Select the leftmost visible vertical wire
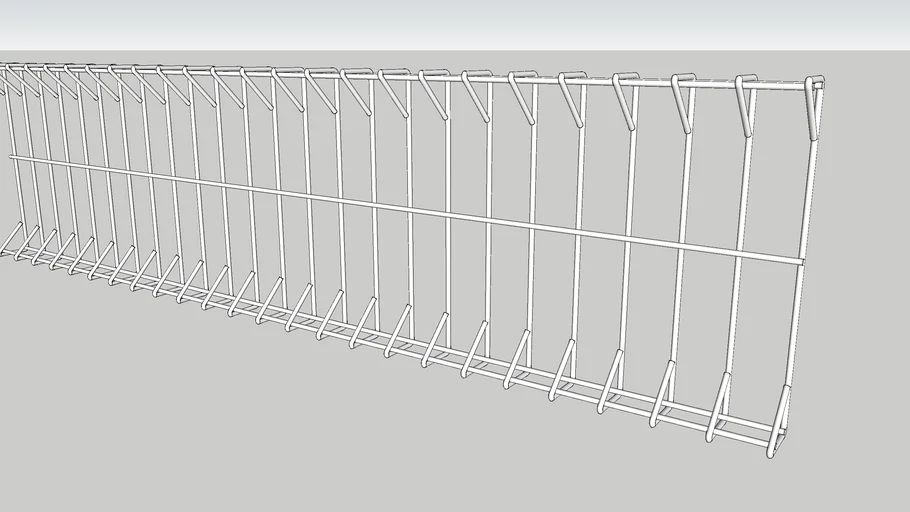The image size is (910, 512). pos(14,150)
